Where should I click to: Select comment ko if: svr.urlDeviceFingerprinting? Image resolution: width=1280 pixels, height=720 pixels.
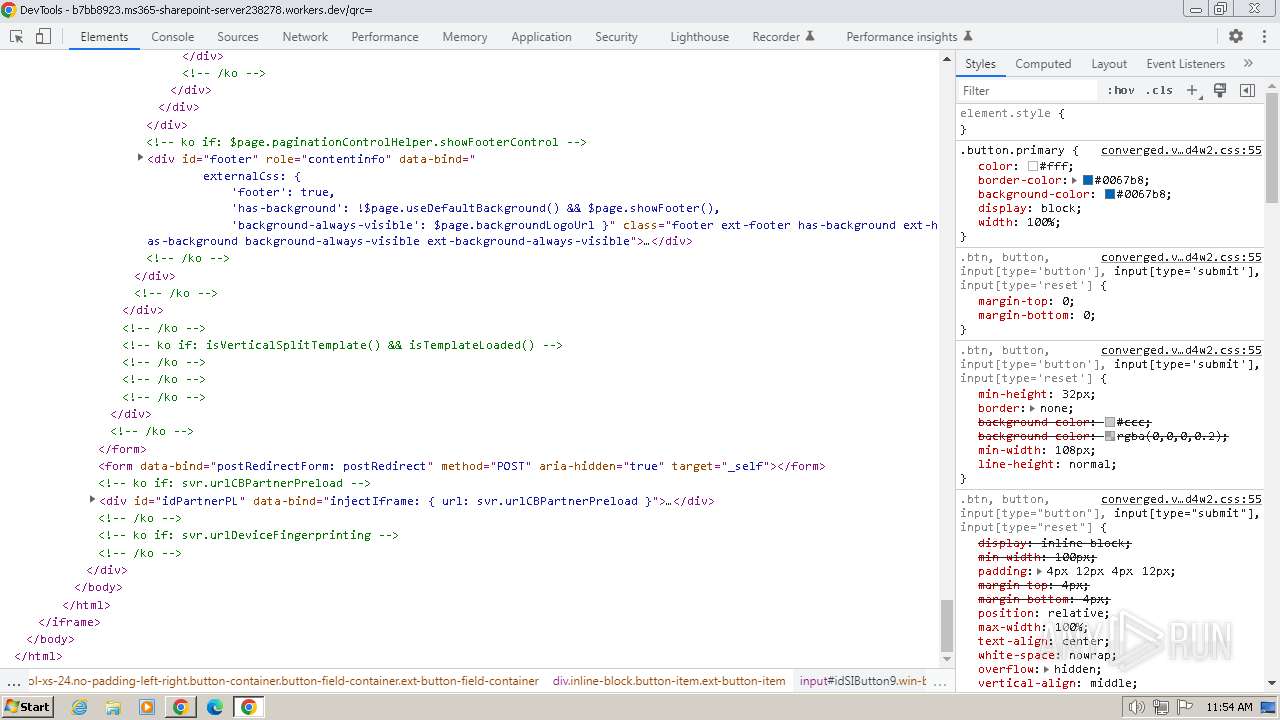248,535
